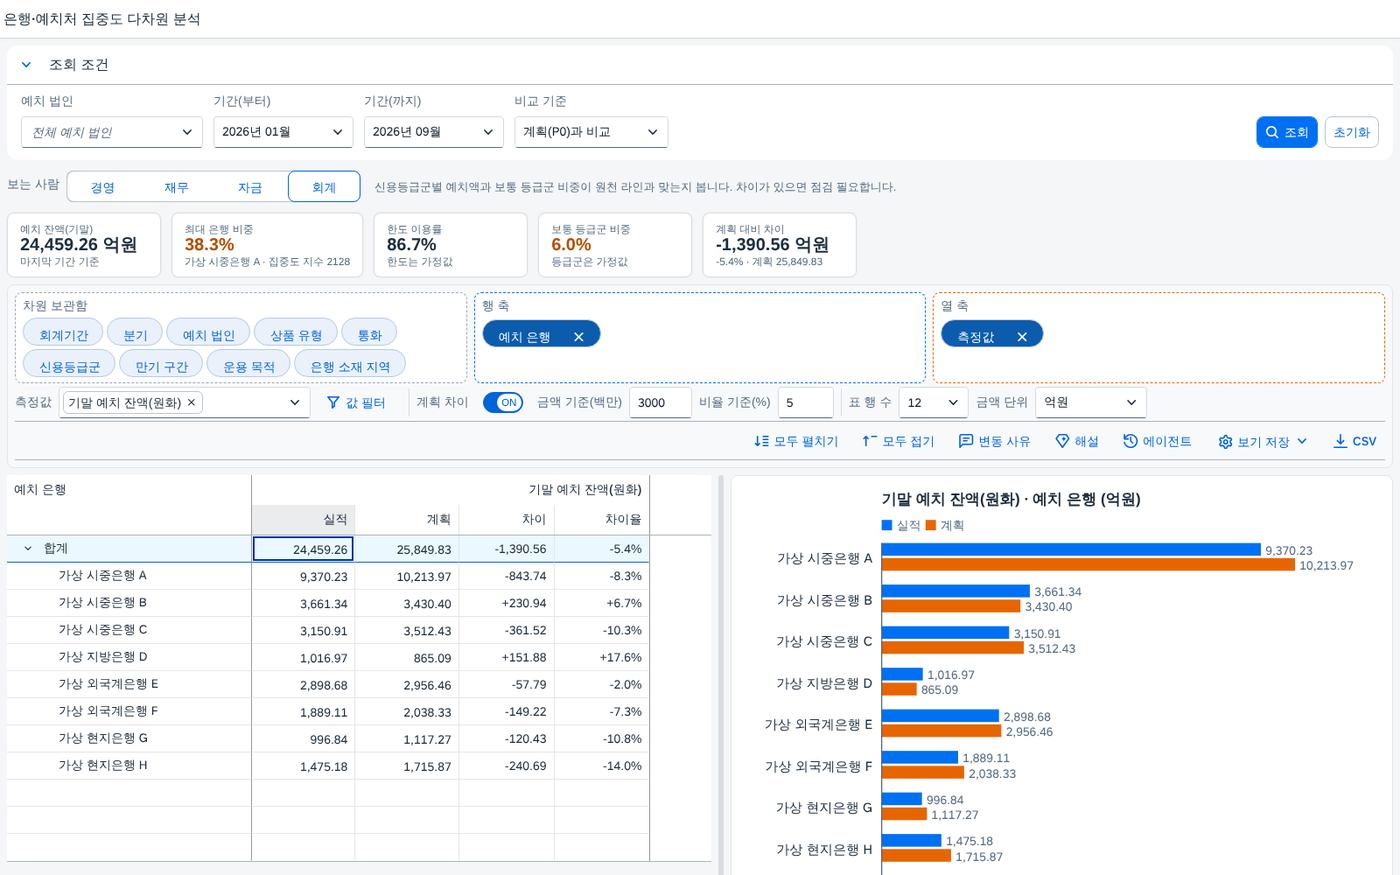Open the 기간(까지) 2026년 09월 dropdown
The image size is (1400, 875).
[433, 132]
